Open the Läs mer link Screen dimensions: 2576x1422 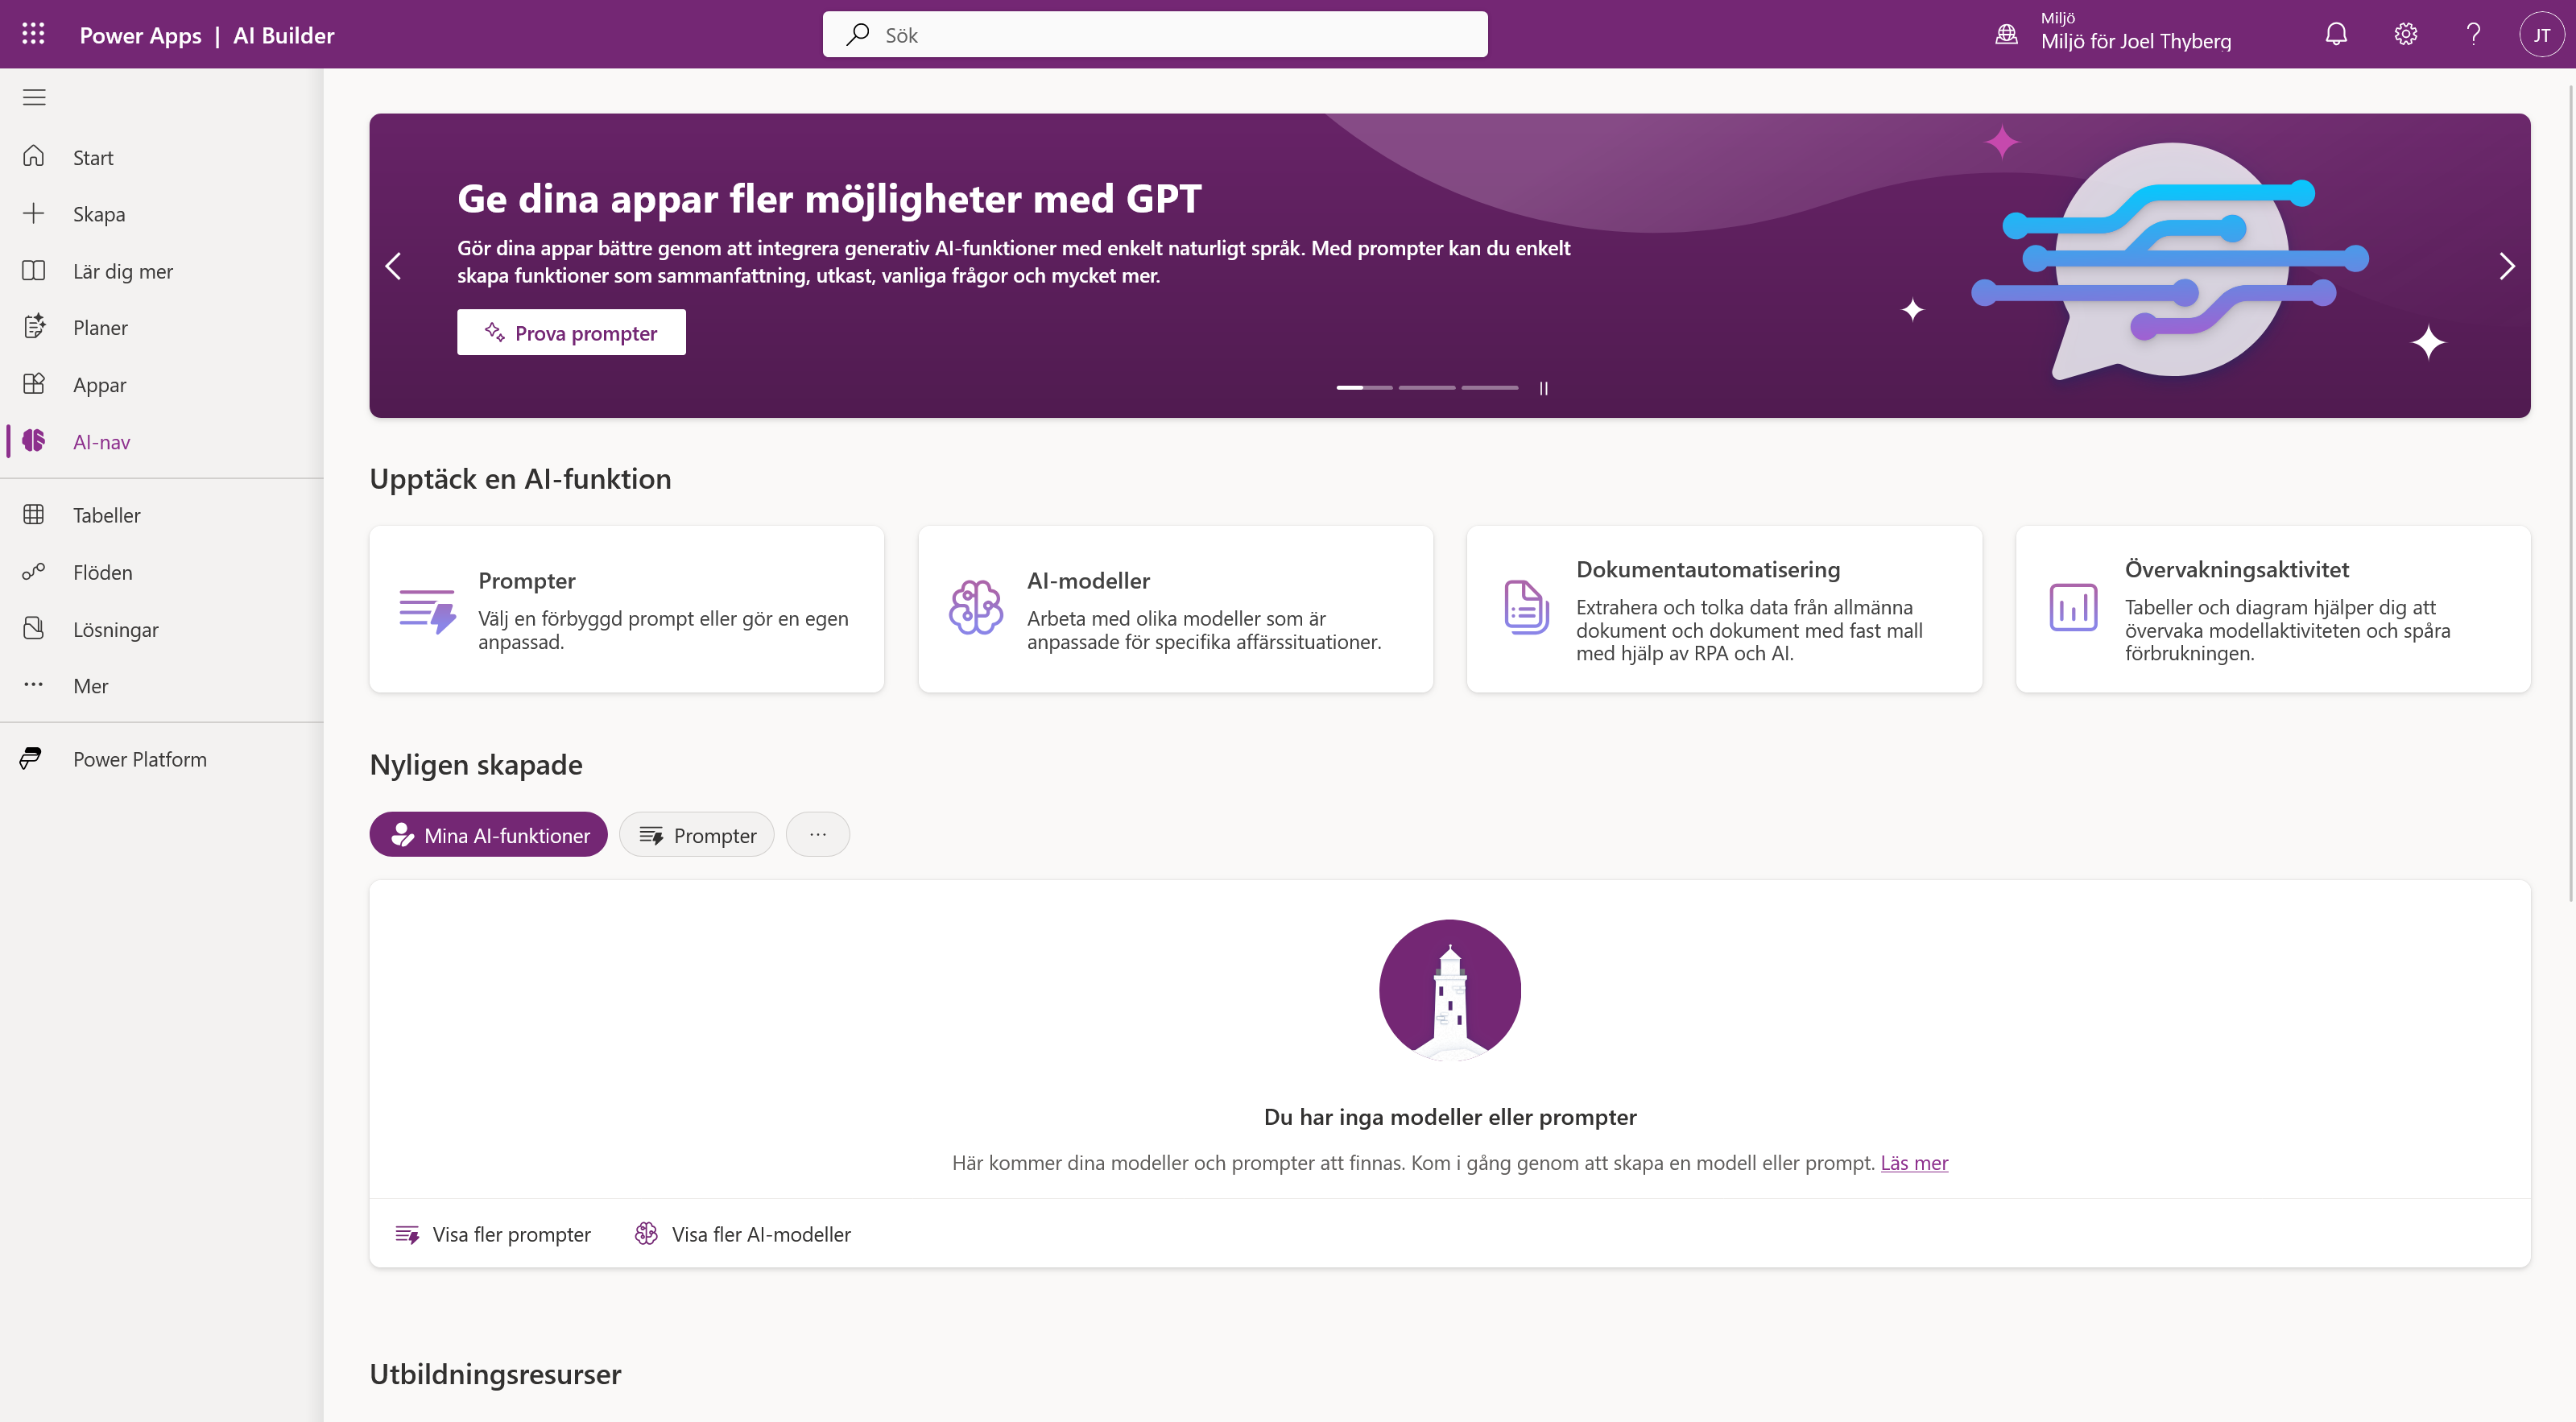[1914, 1162]
